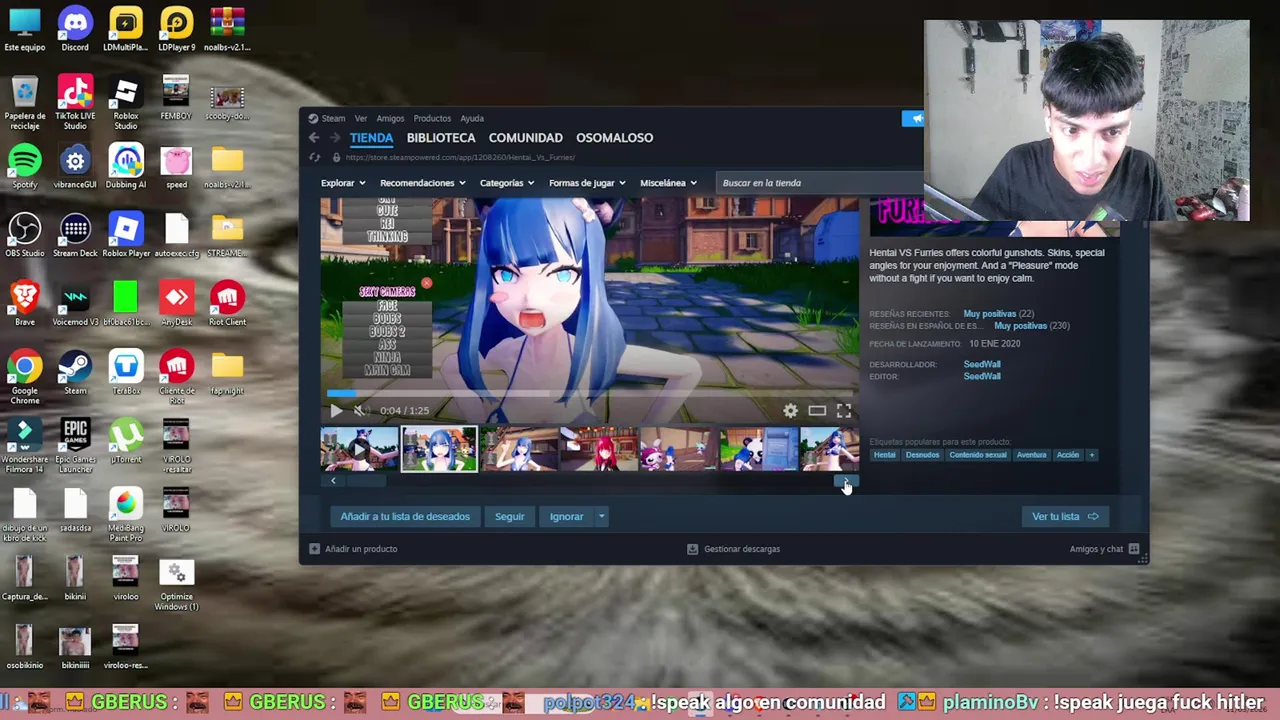
Task: Open Gestionar descargas
Action: 733,549
